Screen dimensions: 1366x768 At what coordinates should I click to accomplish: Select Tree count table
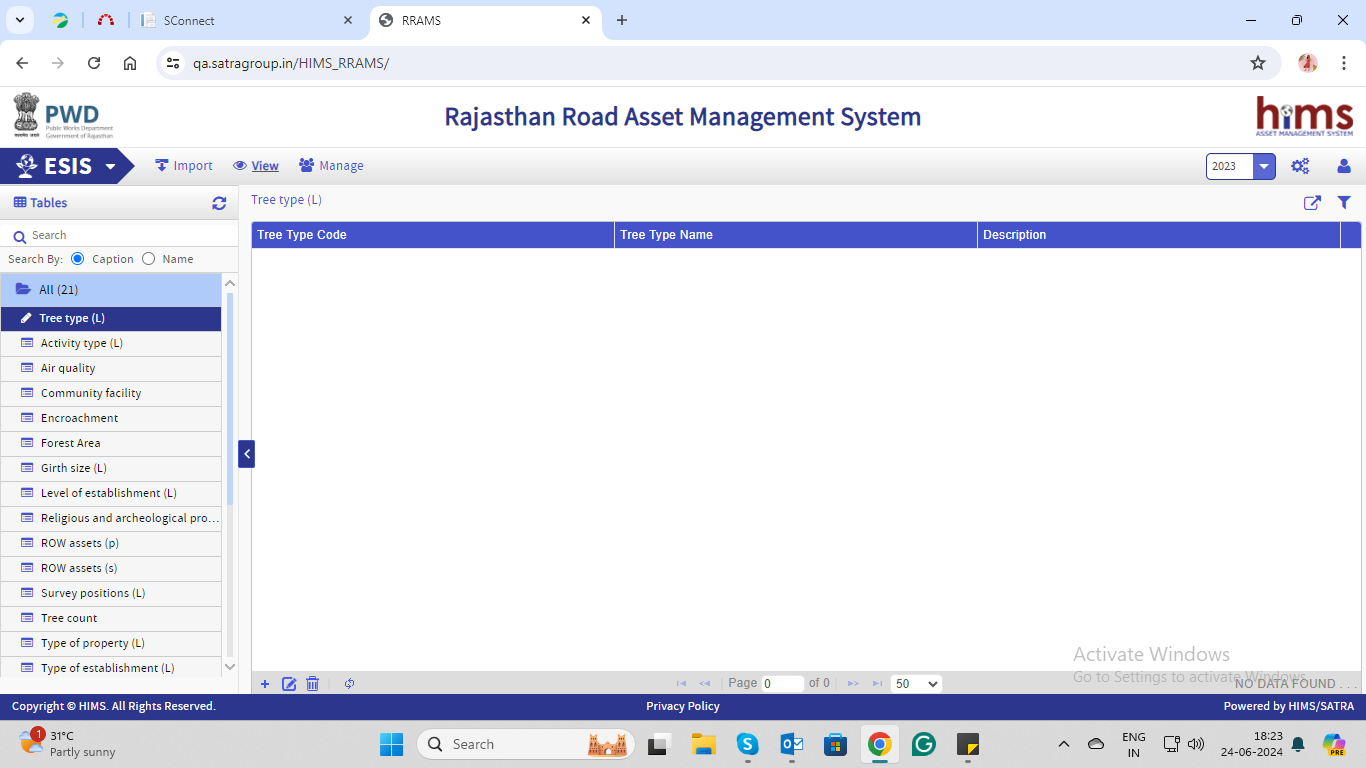pos(110,618)
